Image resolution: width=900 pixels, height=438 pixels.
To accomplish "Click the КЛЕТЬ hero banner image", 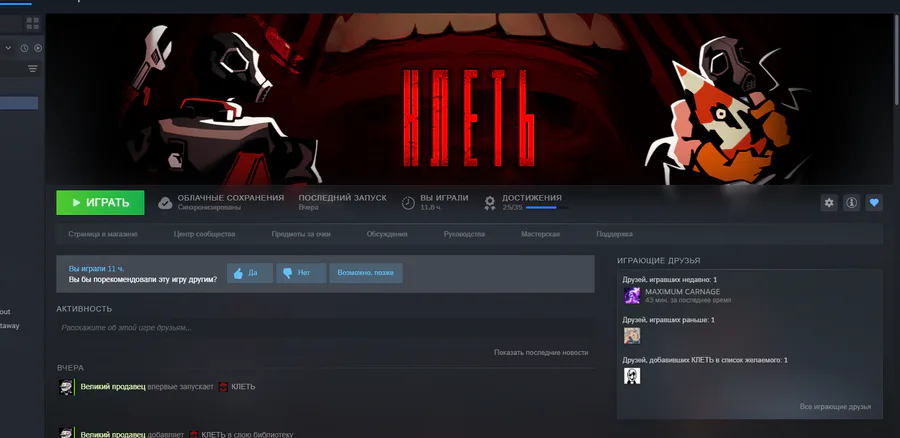I will (x=469, y=99).
